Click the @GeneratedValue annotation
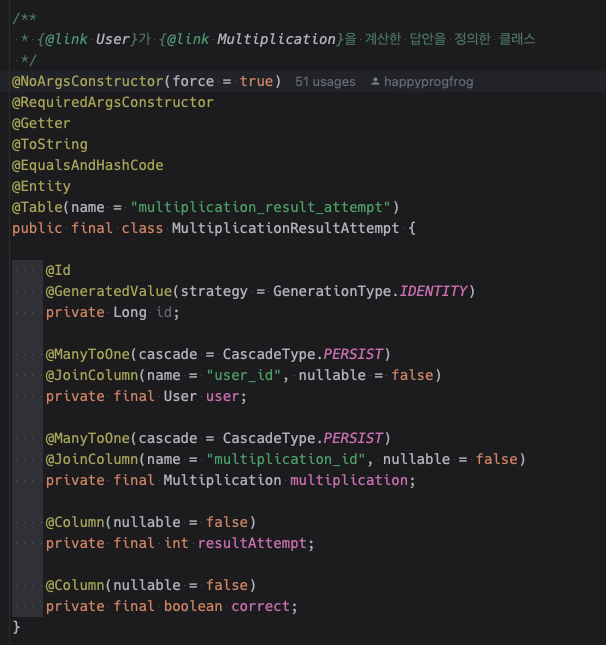The width and height of the screenshot is (606, 645). click(x=109, y=291)
